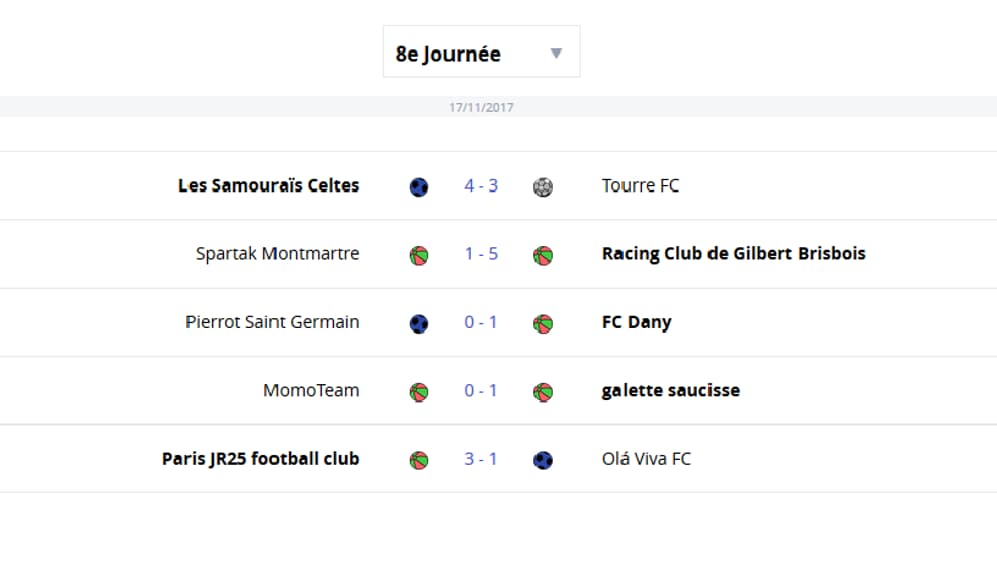Click FC Dany team ball icon
The width and height of the screenshot is (997, 561).
(543, 324)
